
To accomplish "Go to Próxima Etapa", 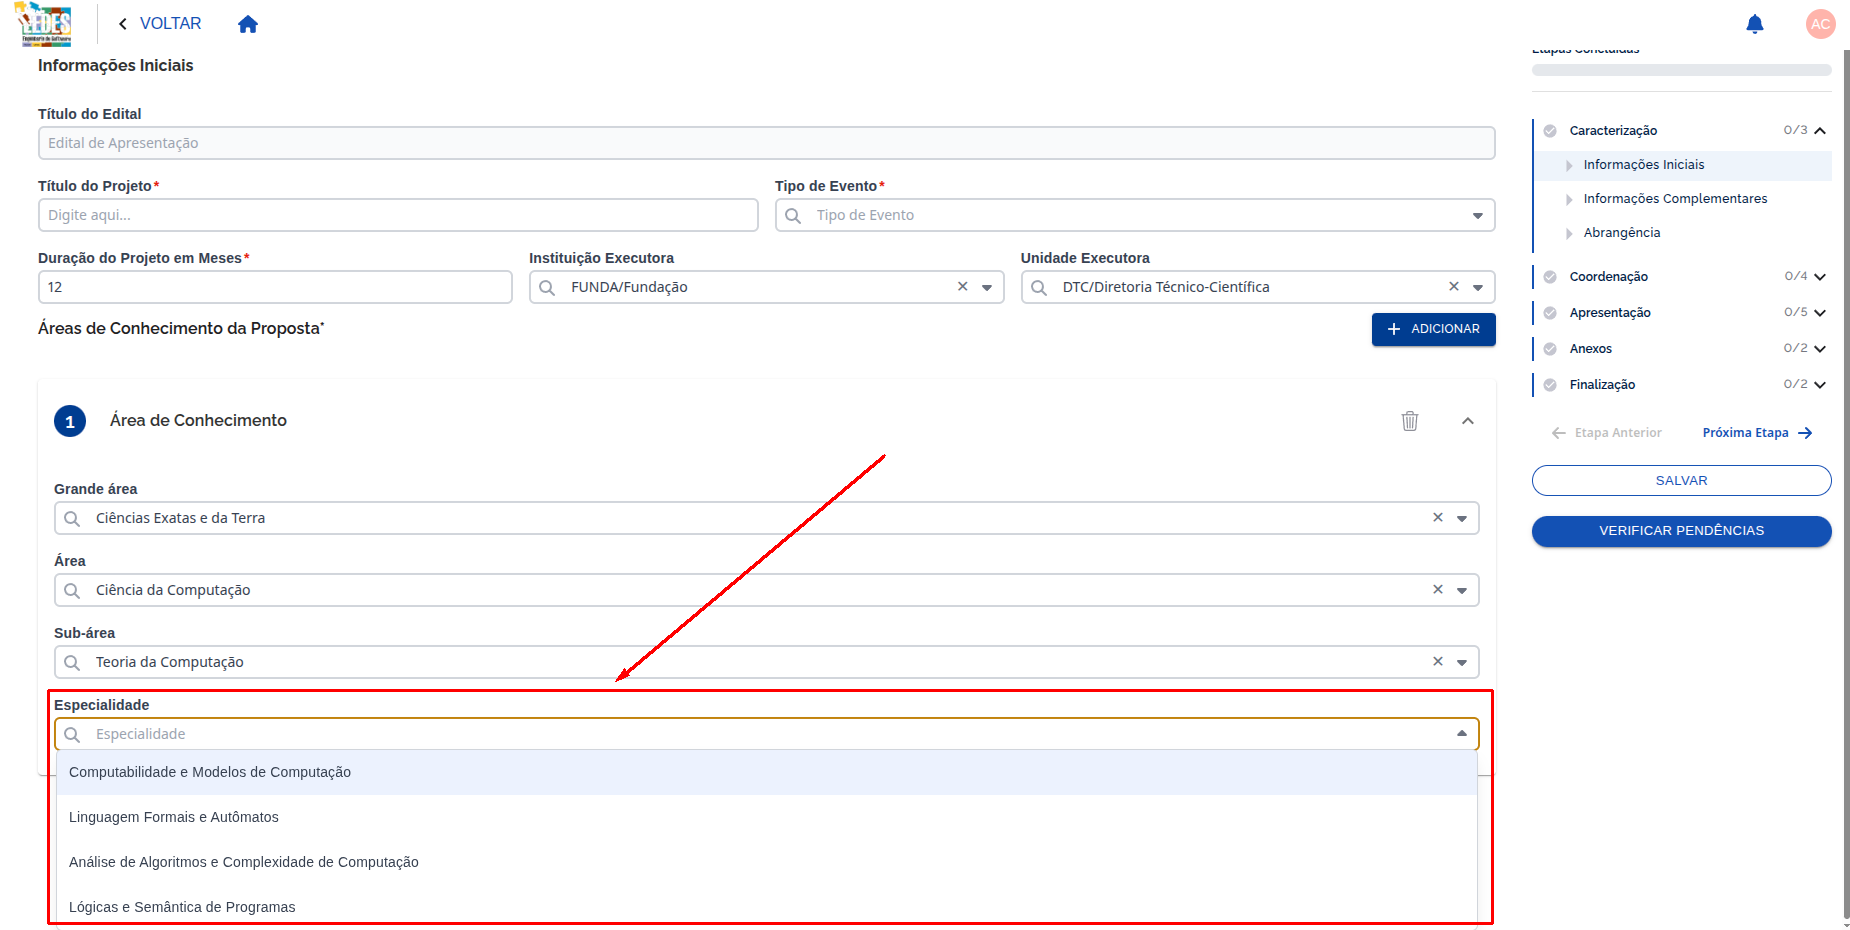I will [x=1757, y=433].
